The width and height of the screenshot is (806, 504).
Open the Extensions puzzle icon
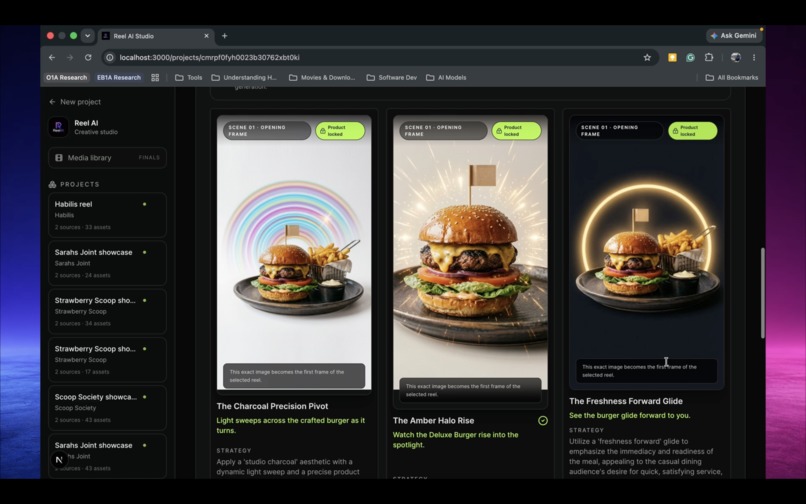coord(709,58)
